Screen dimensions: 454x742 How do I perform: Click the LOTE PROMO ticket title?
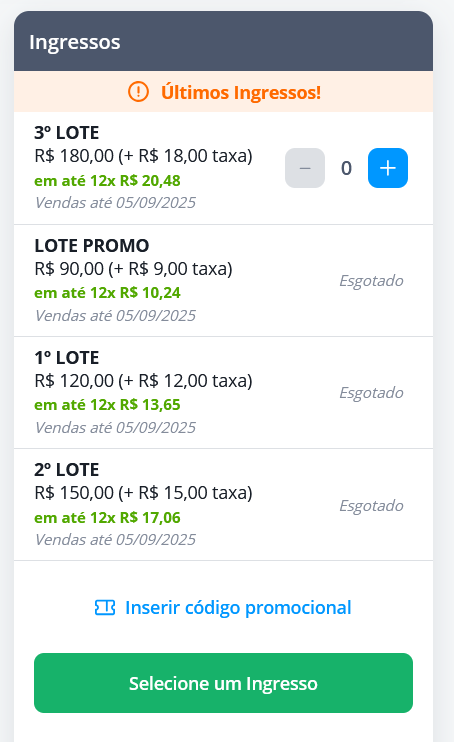coord(92,246)
